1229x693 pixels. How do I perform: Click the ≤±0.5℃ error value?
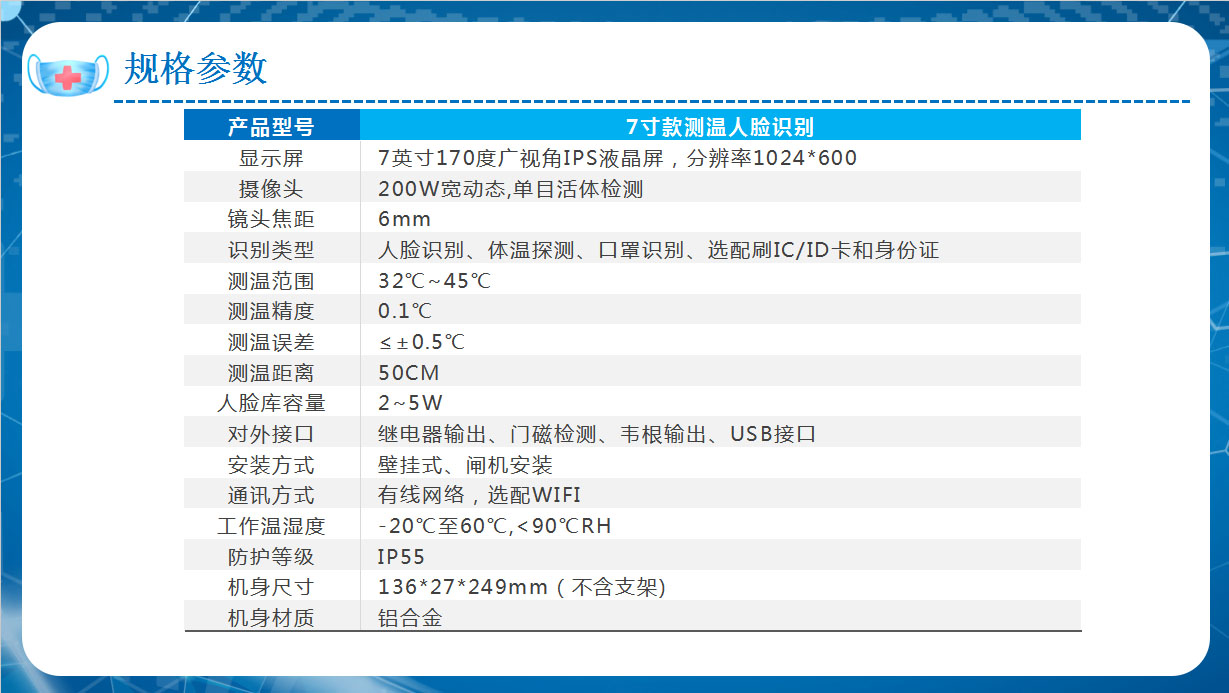pos(421,342)
